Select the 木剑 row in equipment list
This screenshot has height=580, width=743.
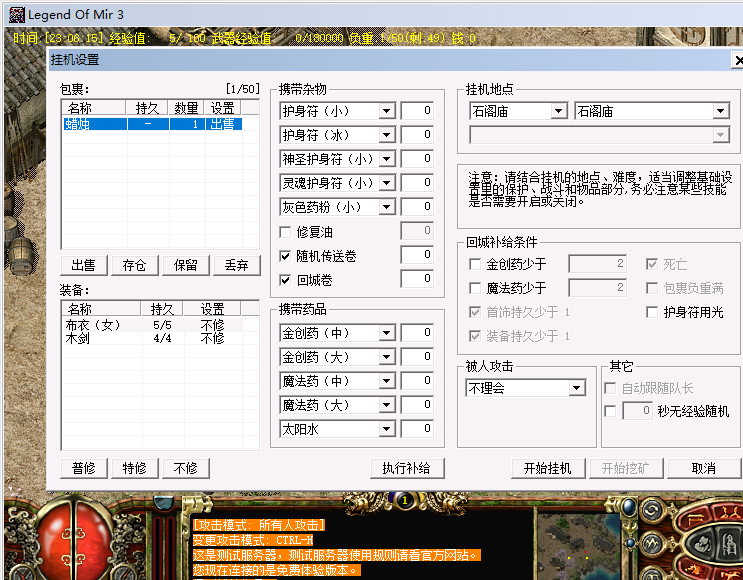(x=153, y=338)
